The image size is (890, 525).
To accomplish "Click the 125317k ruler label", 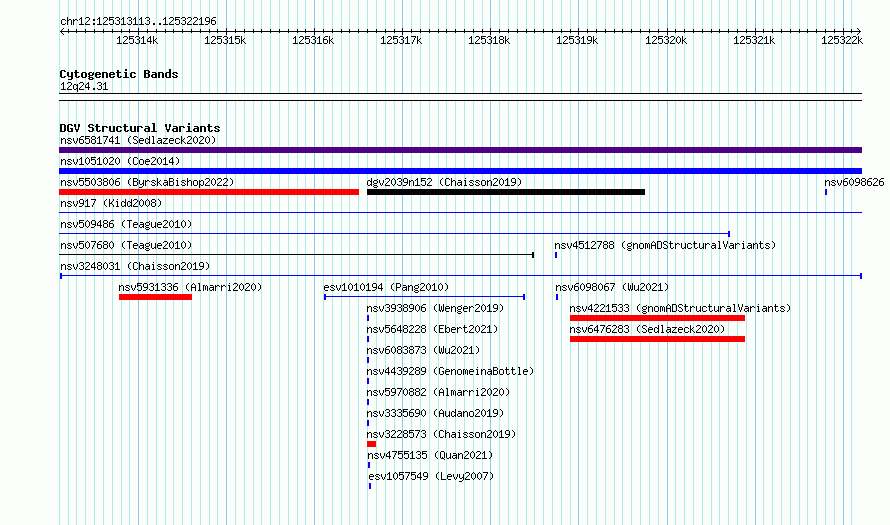I will point(401,40).
